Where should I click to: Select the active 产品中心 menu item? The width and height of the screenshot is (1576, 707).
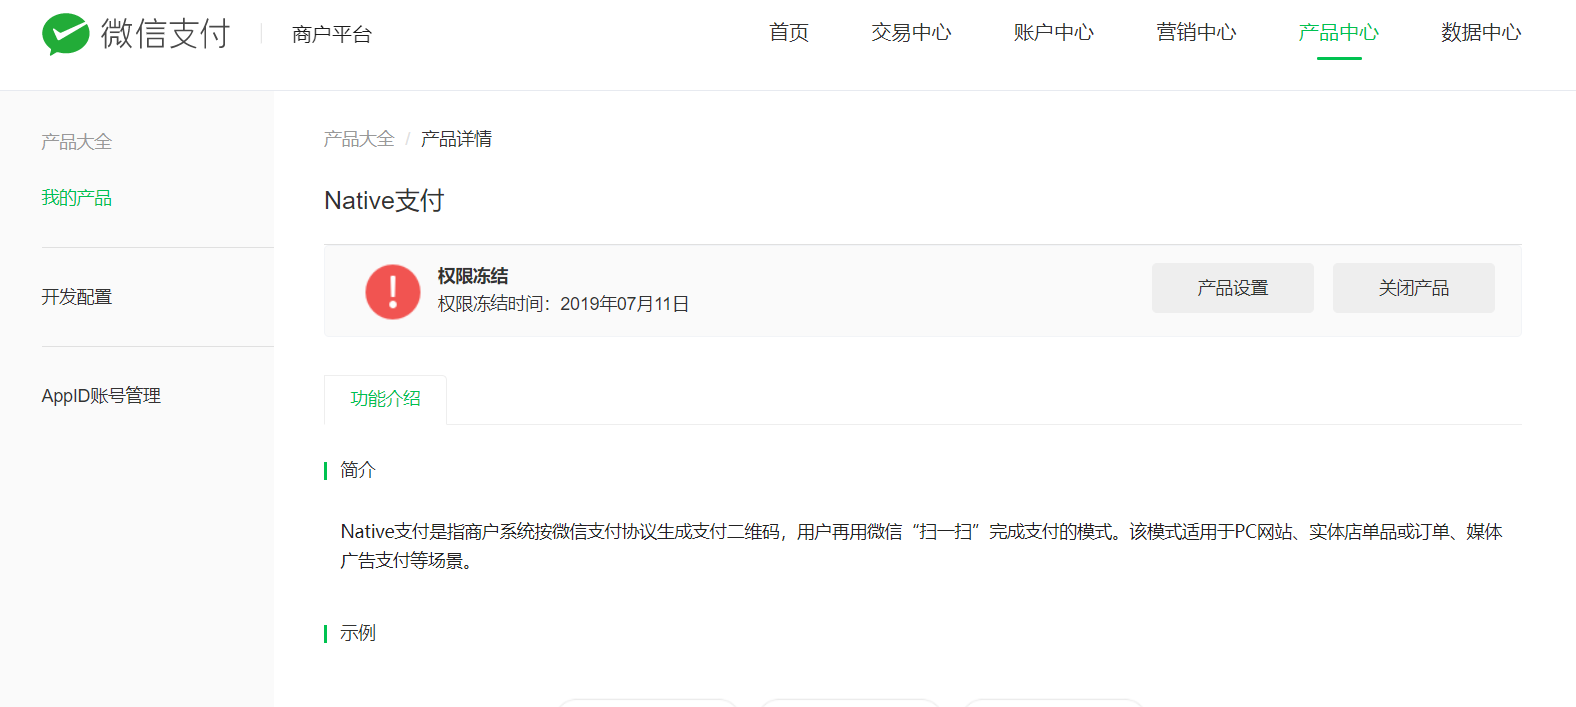pyautogui.click(x=1338, y=33)
